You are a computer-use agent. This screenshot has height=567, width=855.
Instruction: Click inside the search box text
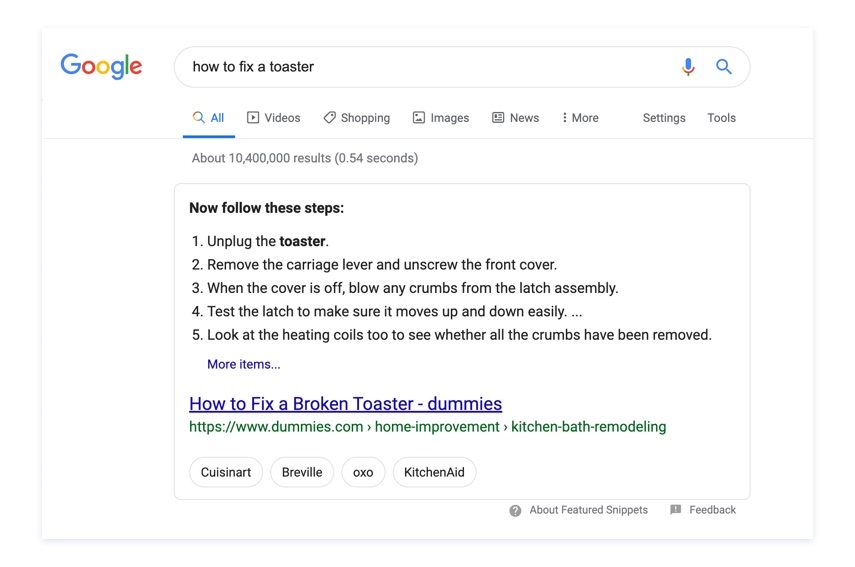coord(253,67)
